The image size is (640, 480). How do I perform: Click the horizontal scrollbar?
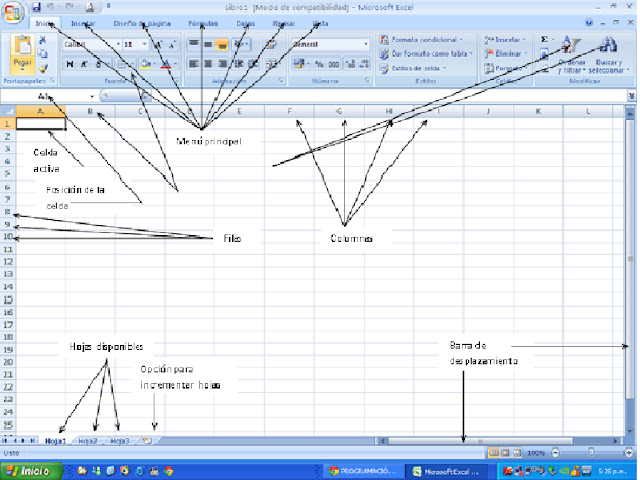480,441
